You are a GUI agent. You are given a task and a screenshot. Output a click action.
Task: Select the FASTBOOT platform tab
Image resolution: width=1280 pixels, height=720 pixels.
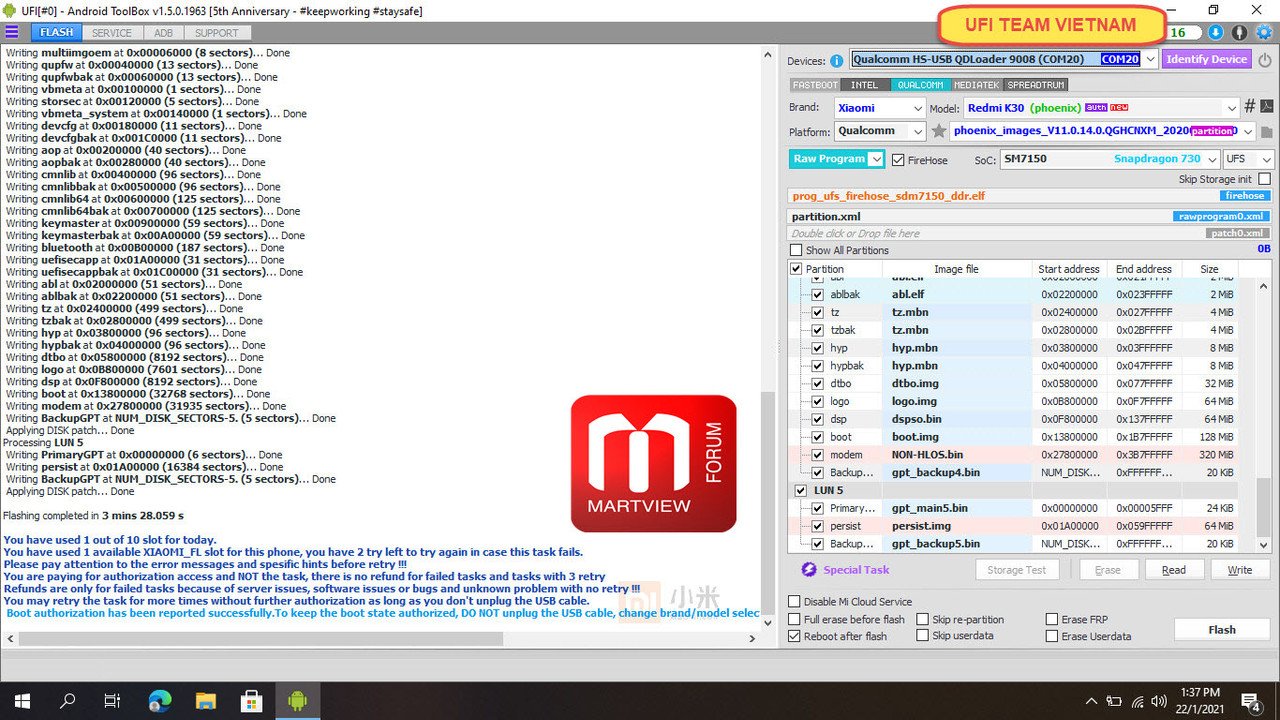coord(814,85)
